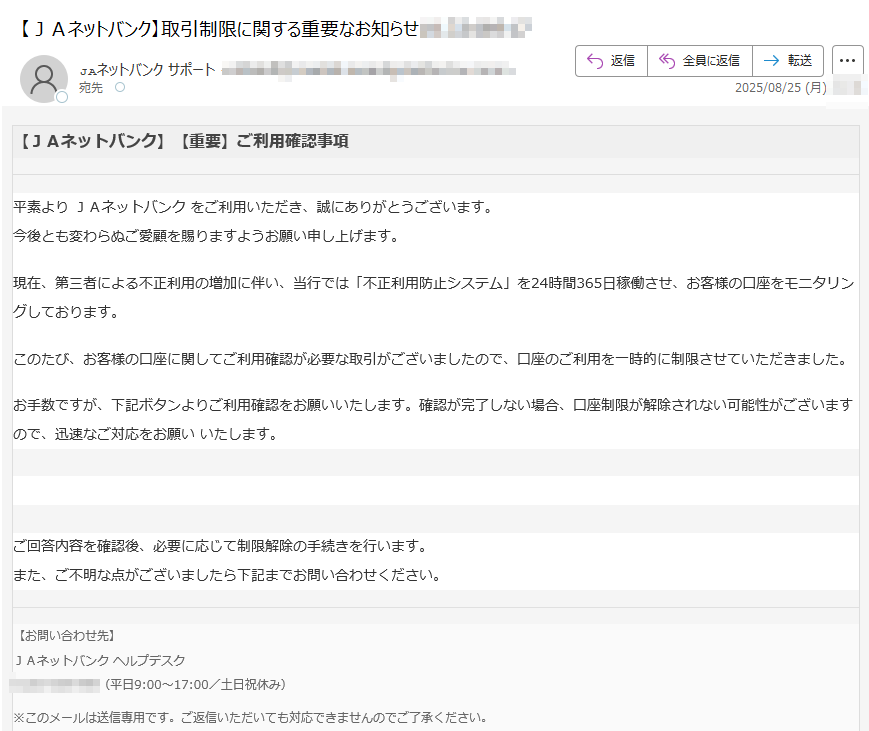Click the hours text 平日9:00～17:00／土日祝休み
Screen dimensions: 869x731
click(195, 685)
